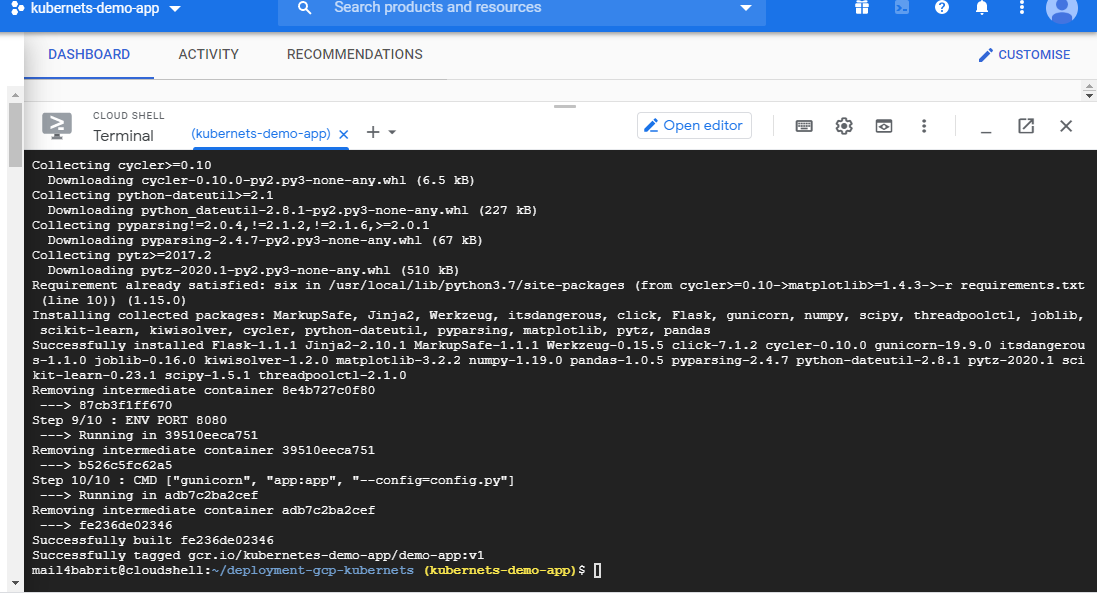Click the '---> fe236de02346' line
The height and width of the screenshot is (593, 1097).
[106, 525]
